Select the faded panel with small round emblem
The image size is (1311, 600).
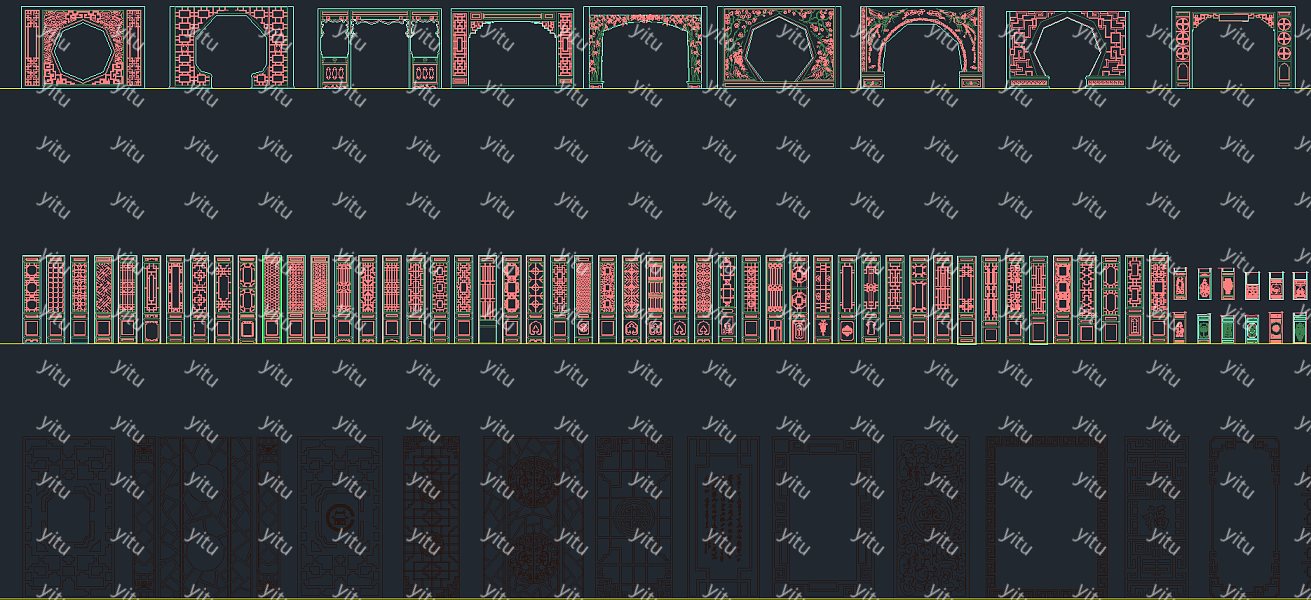coord(339,516)
